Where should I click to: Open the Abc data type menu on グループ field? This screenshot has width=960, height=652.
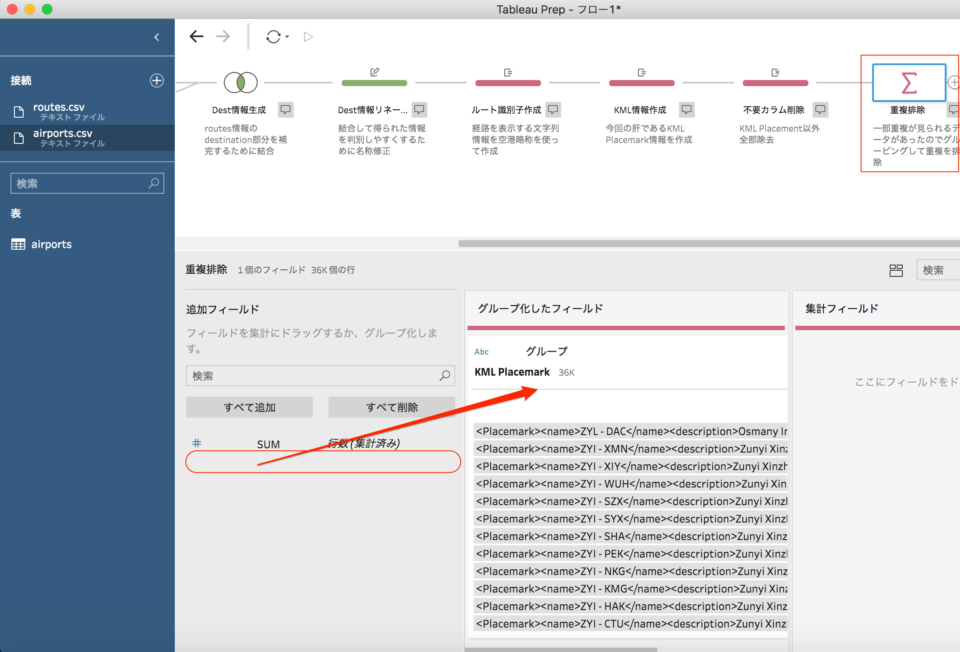(x=483, y=351)
